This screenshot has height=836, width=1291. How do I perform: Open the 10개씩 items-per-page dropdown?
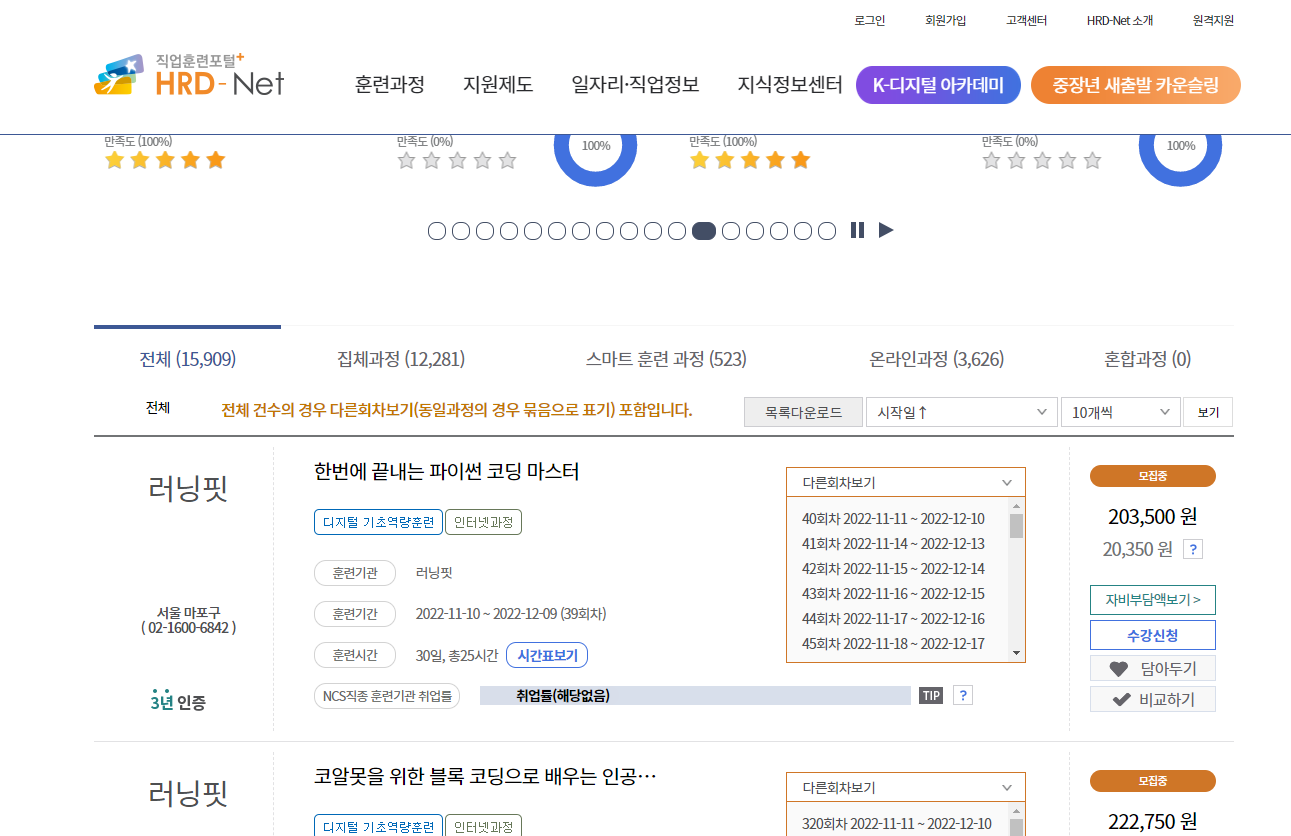click(1121, 412)
